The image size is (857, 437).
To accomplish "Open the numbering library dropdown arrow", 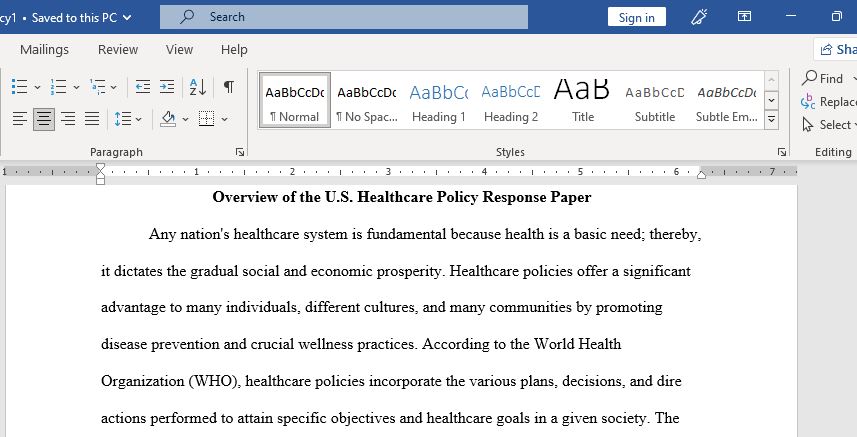I will (x=76, y=87).
